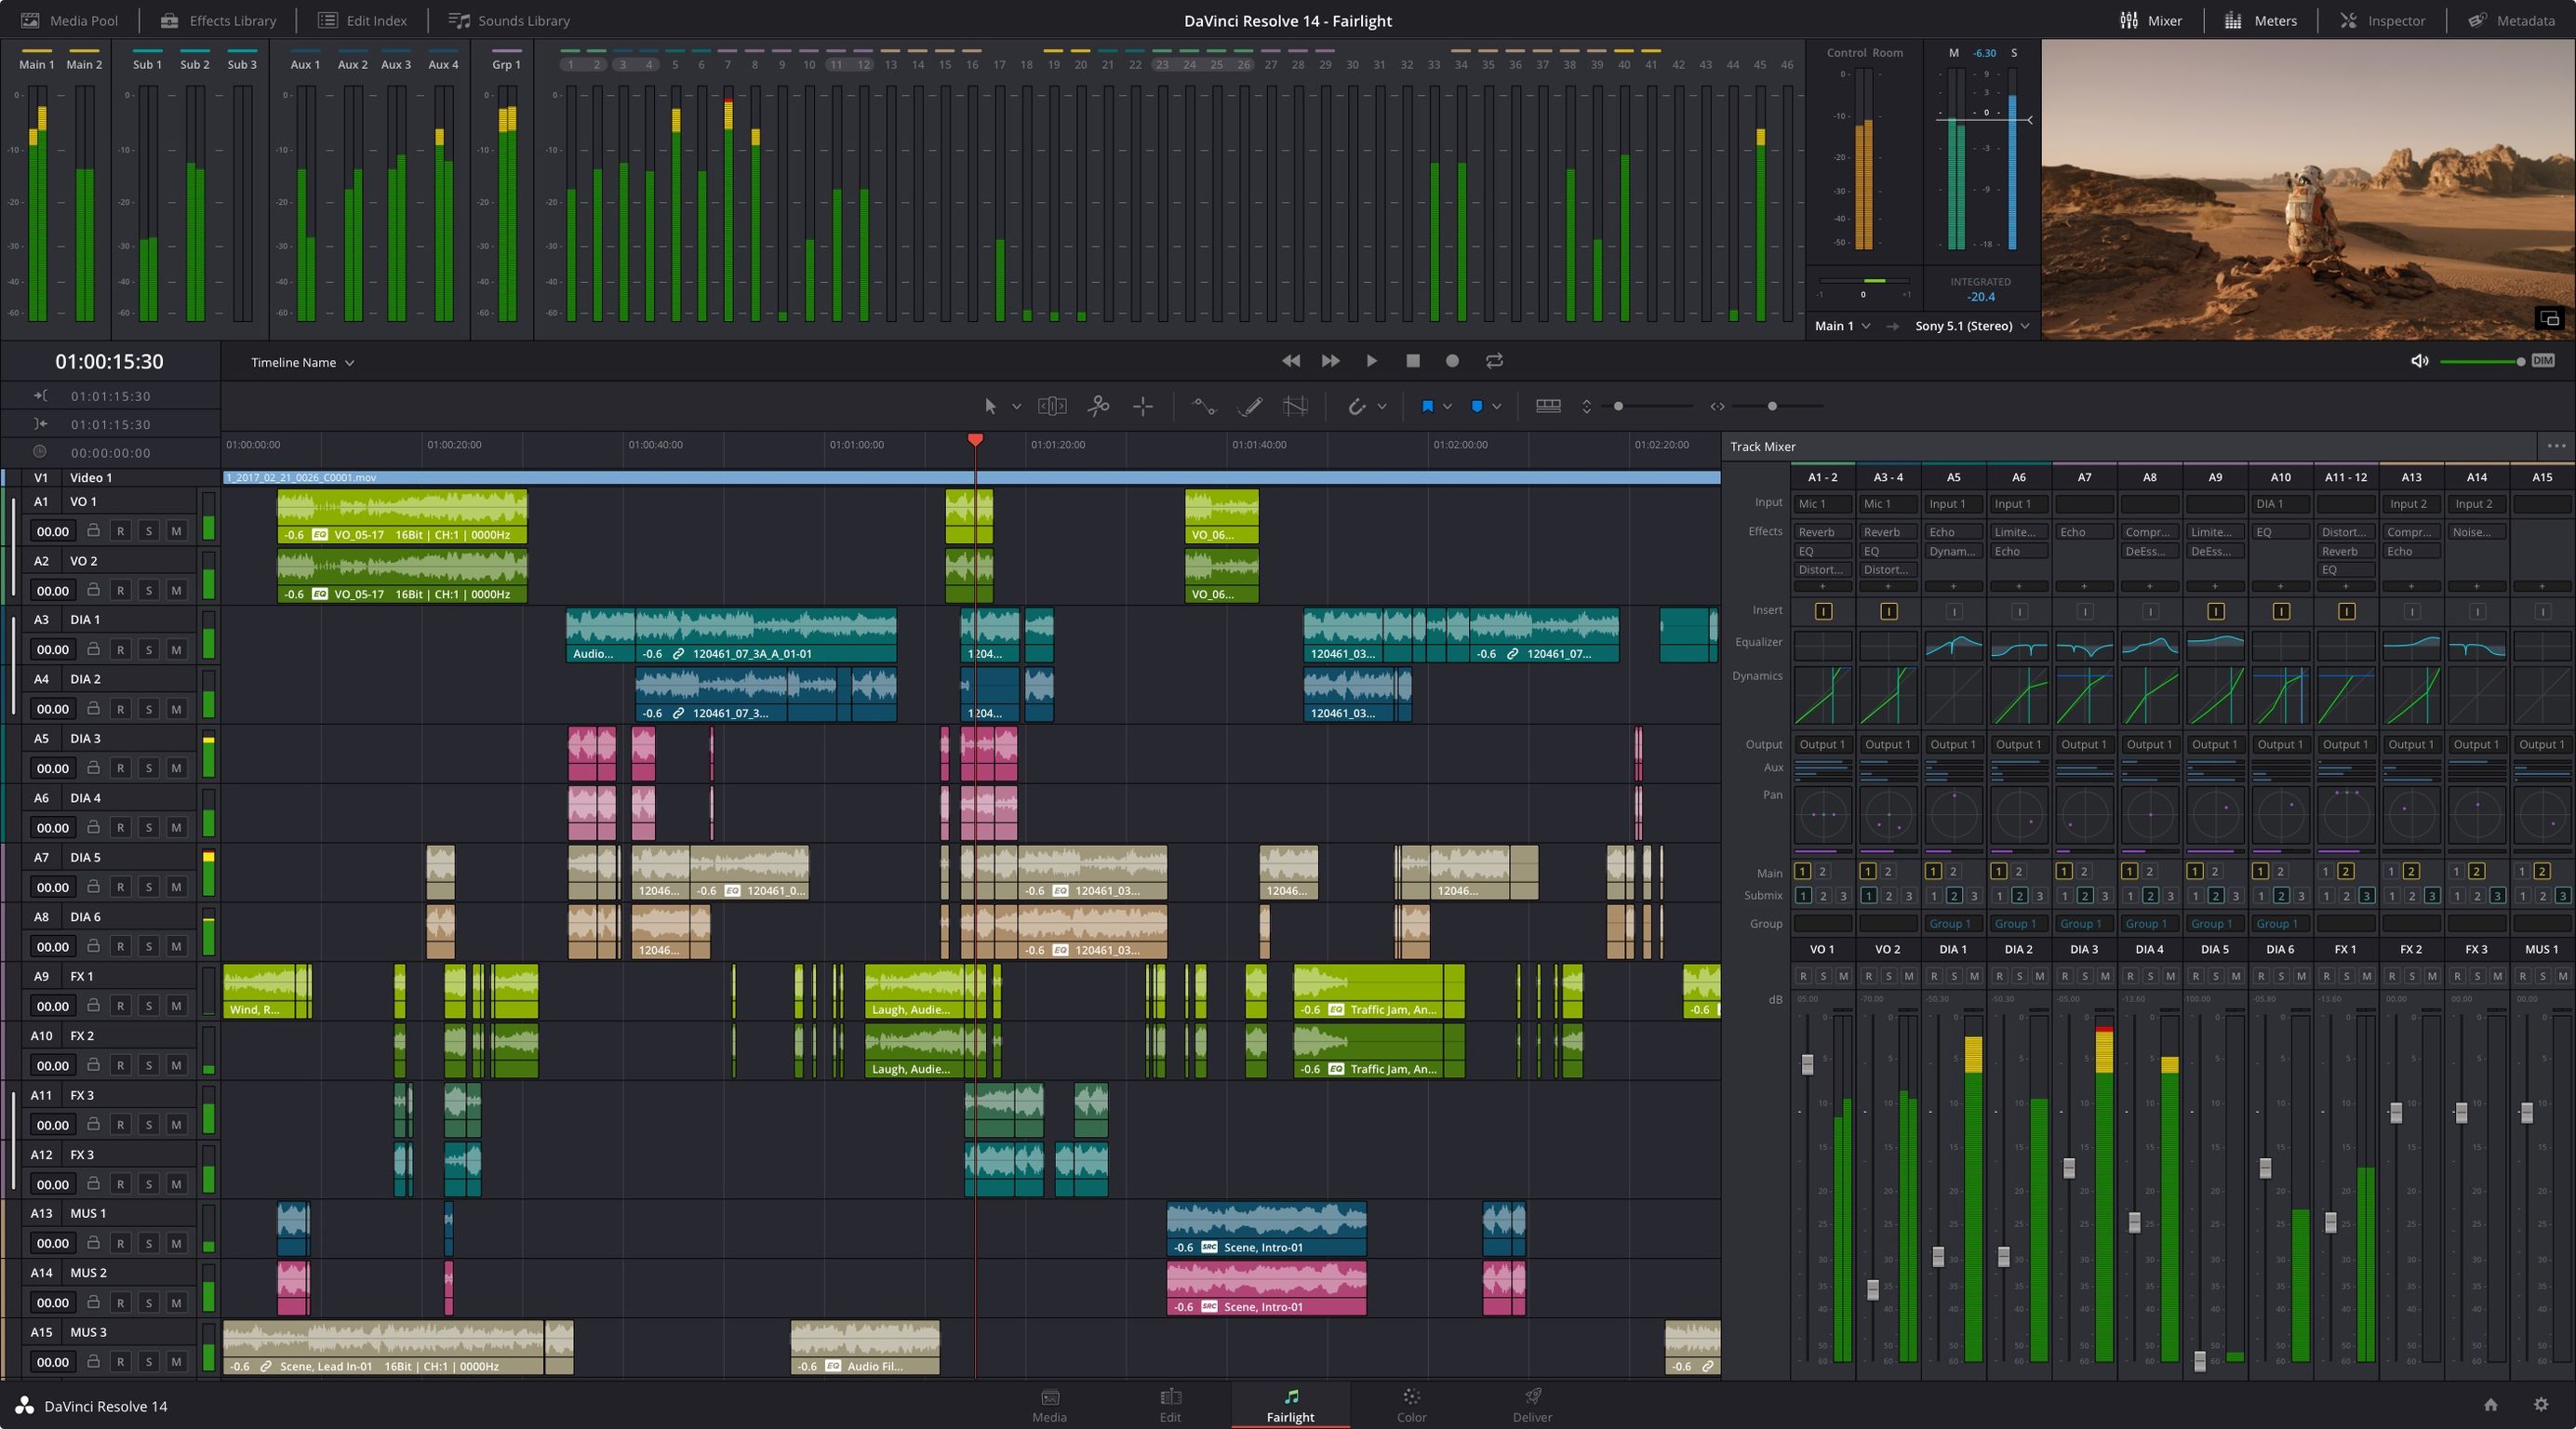Mute track A13 MUS 1

coord(176,1244)
